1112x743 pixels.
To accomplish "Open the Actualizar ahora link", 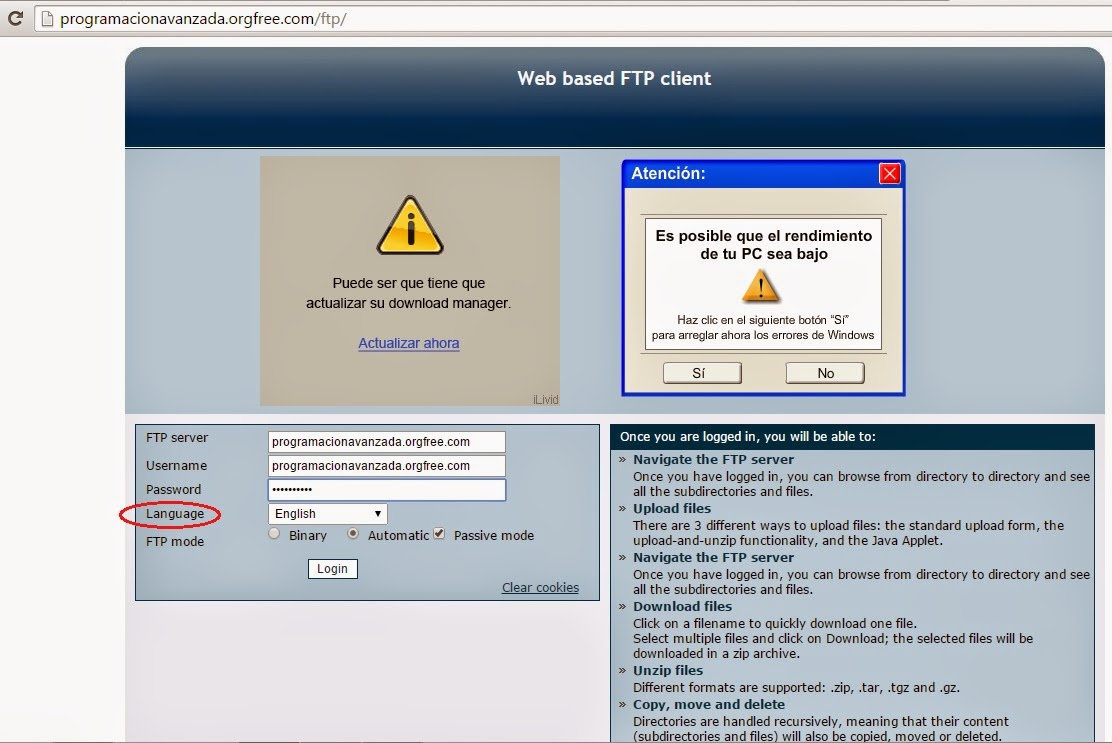I will tap(408, 343).
